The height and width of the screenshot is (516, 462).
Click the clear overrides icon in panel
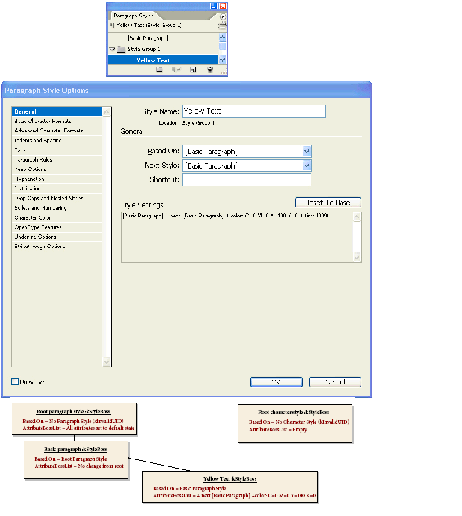point(176,69)
